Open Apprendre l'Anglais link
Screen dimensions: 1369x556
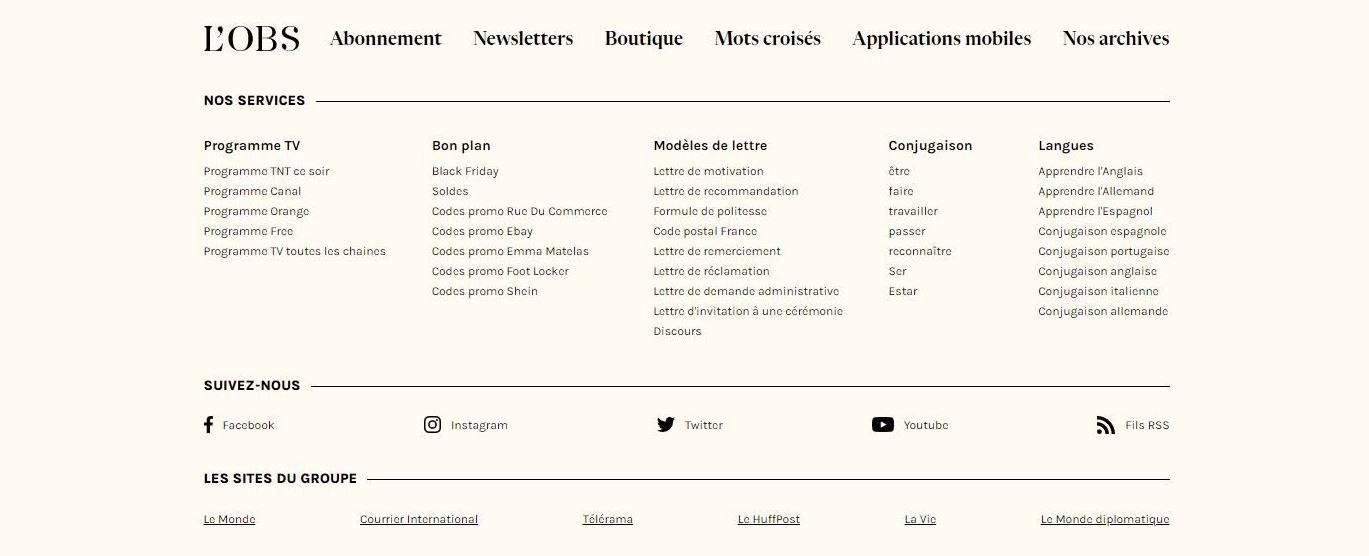point(1090,172)
